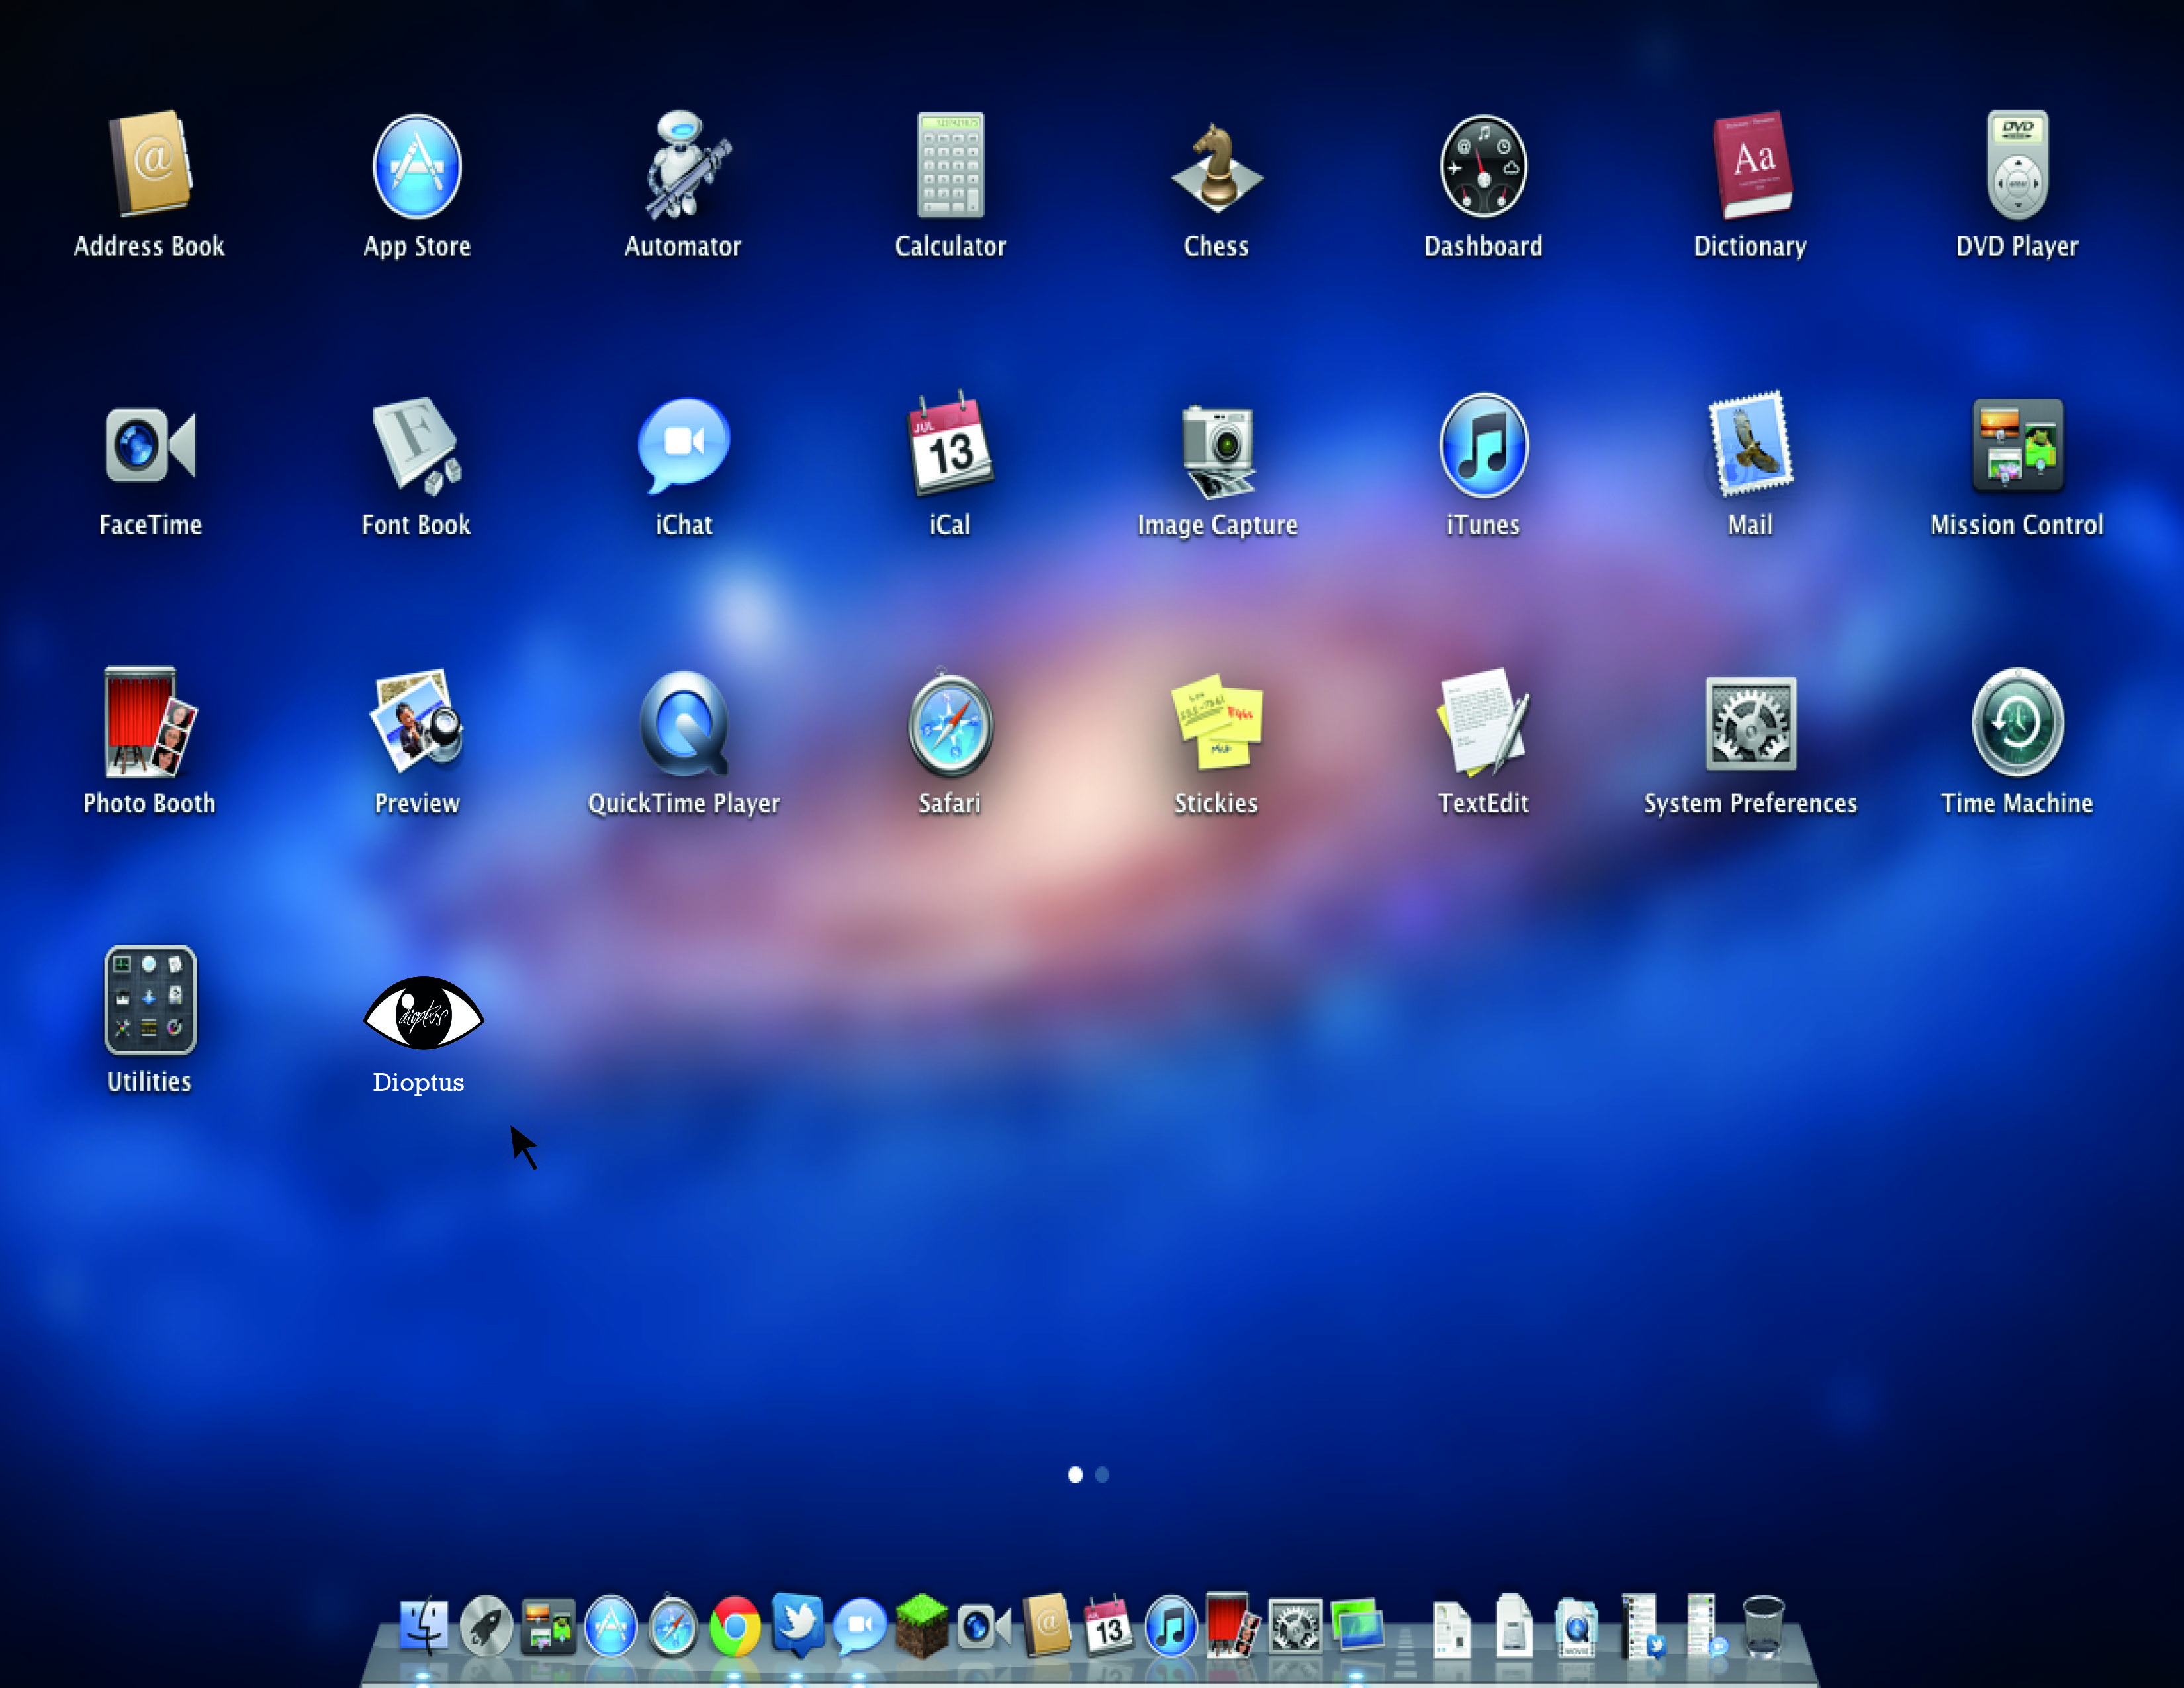This screenshot has width=2184, height=1688.
Task: Open Time Machine
Action: coord(2016,724)
